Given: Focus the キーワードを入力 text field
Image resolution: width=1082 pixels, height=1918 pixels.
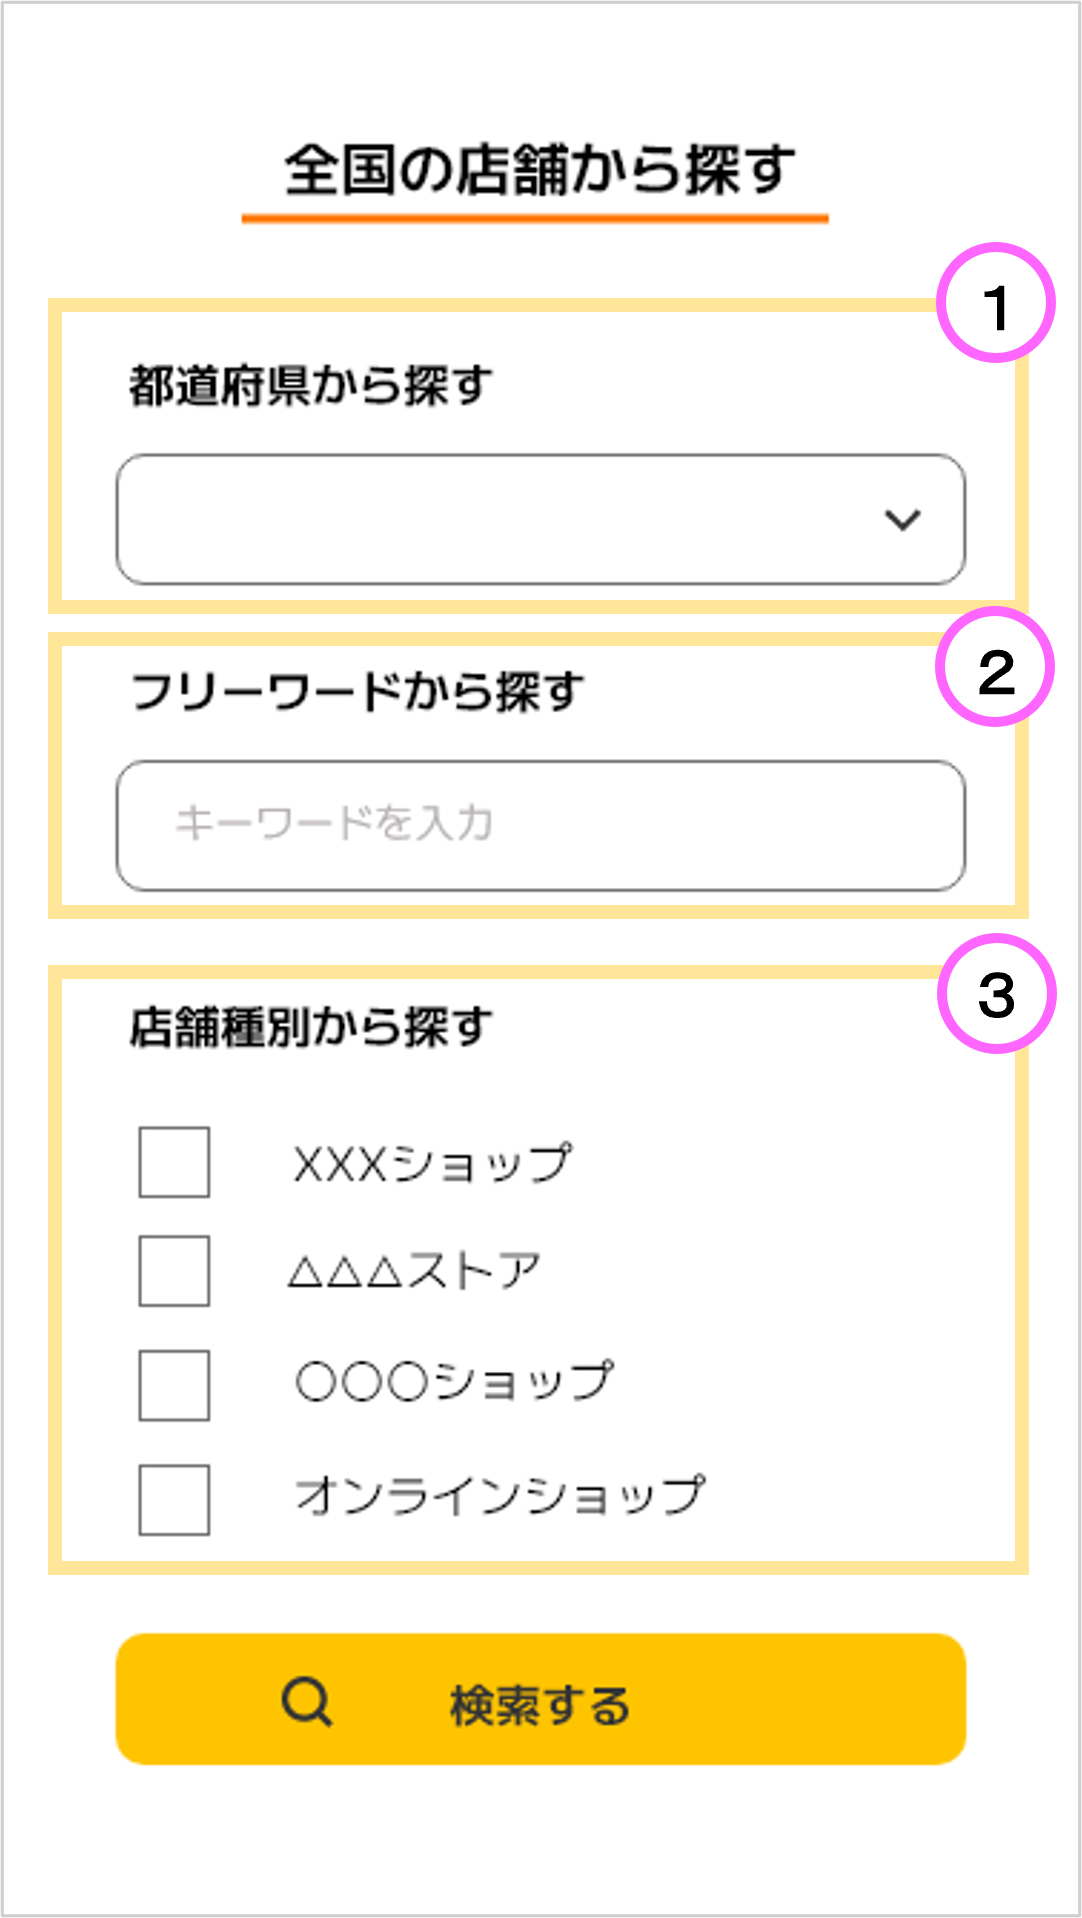Looking at the screenshot, I should pos(540,825).
